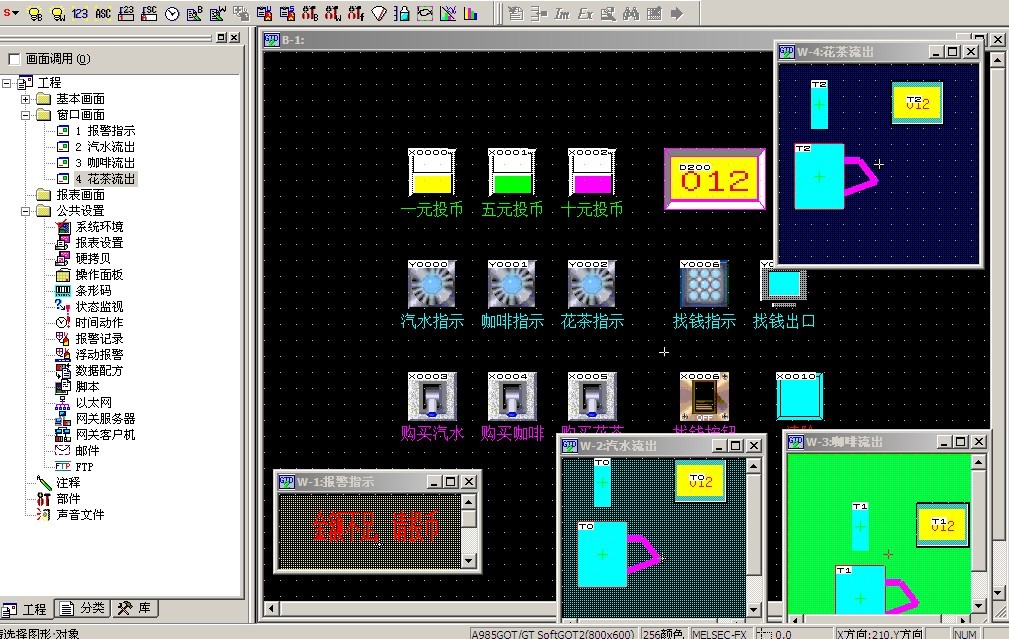Select 2 汽水流出 window screen in tree
The height and width of the screenshot is (639, 1009).
[104, 147]
